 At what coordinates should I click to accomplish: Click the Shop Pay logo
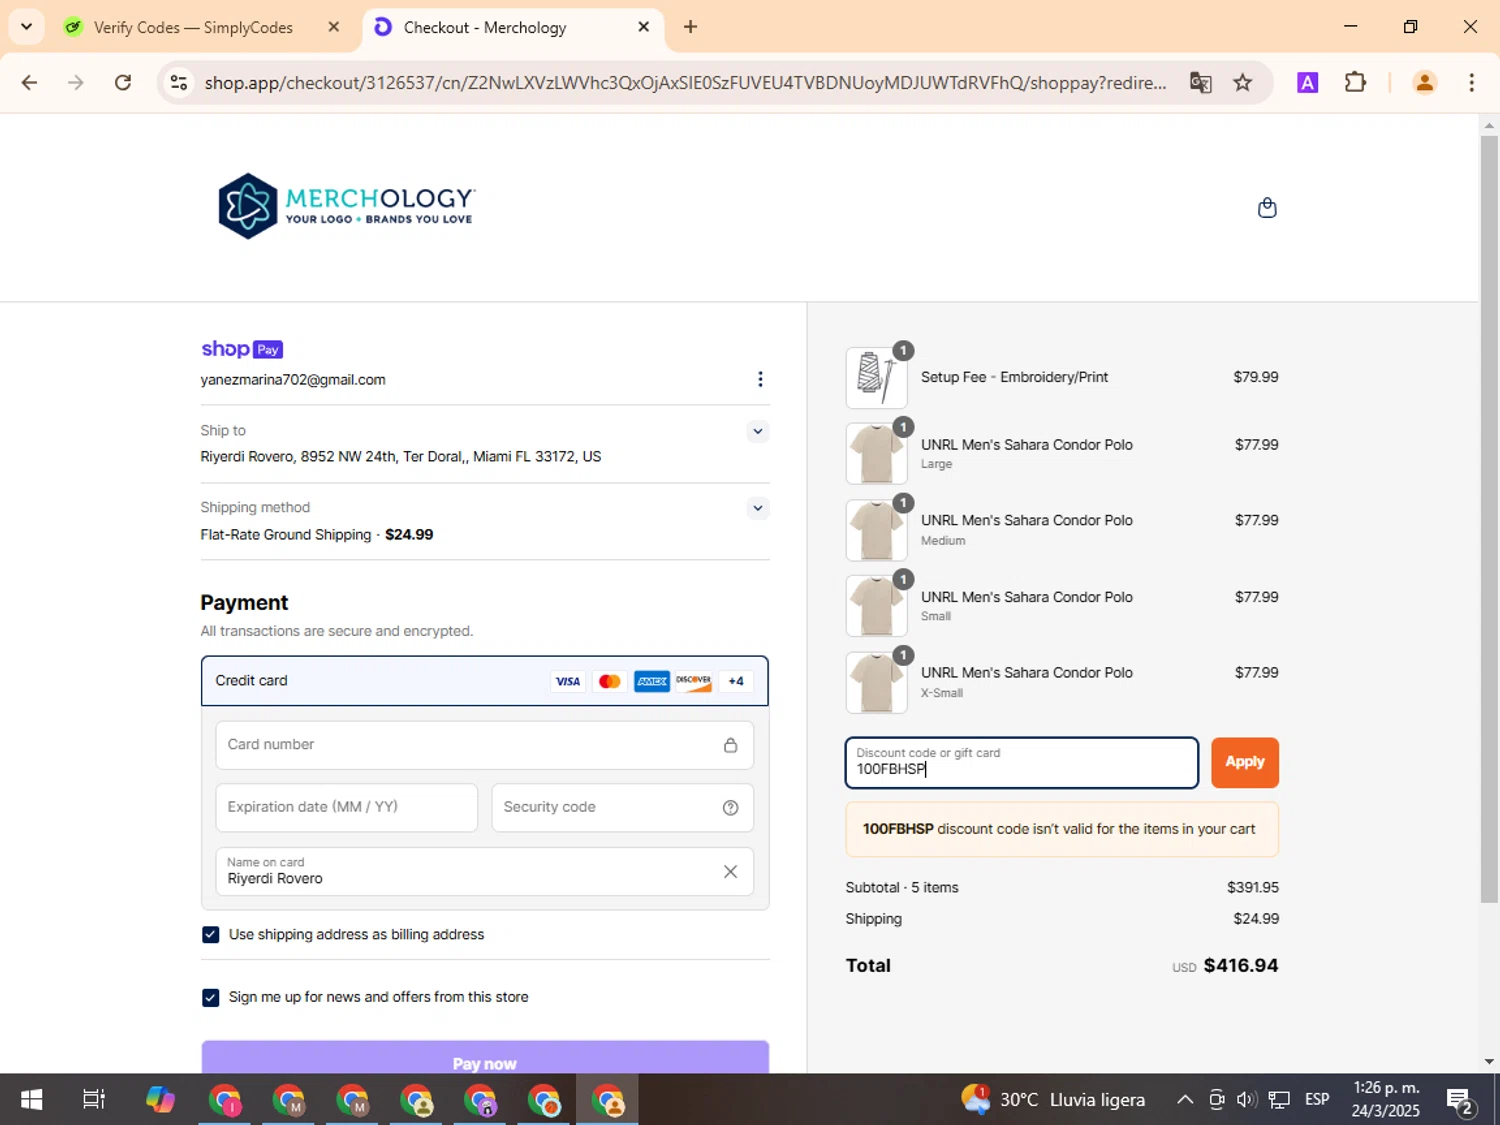coord(242,349)
